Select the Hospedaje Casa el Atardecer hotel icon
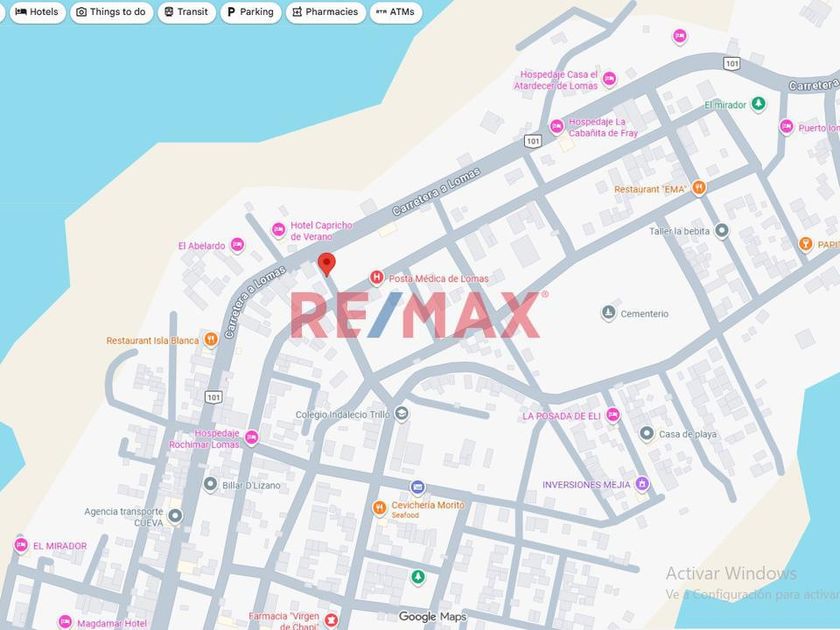Viewport: 840px width, 630px height. 609,79
